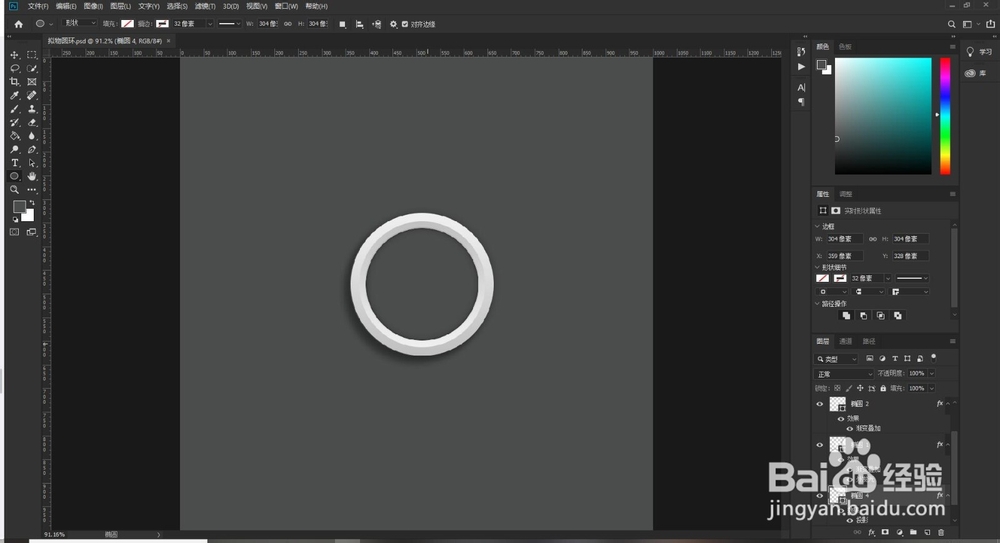
Task: Select the Ellipse shape tool
Action: pos(15,176)
